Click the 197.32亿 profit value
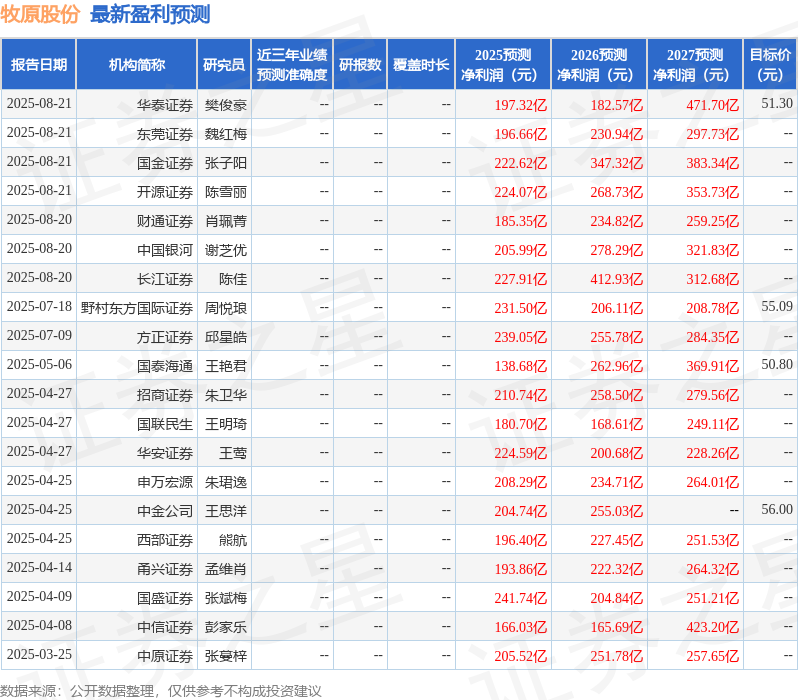Image resolution: width=798 pixels, height=700 pixels. [521, 105]
